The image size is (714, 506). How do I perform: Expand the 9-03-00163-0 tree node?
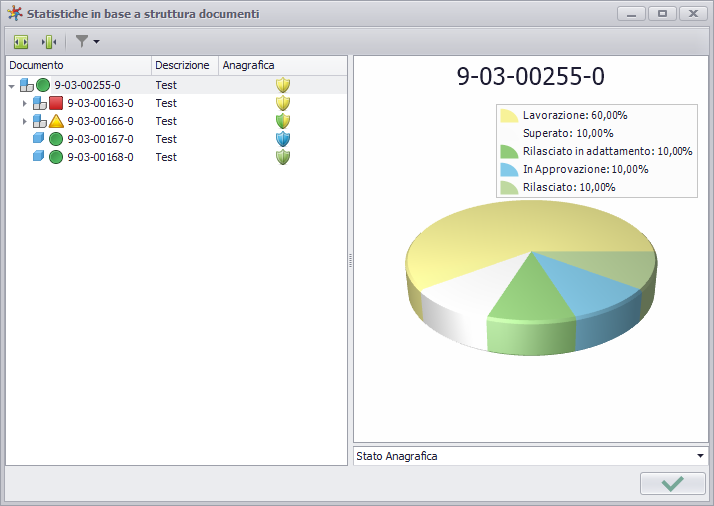point(25,103)
